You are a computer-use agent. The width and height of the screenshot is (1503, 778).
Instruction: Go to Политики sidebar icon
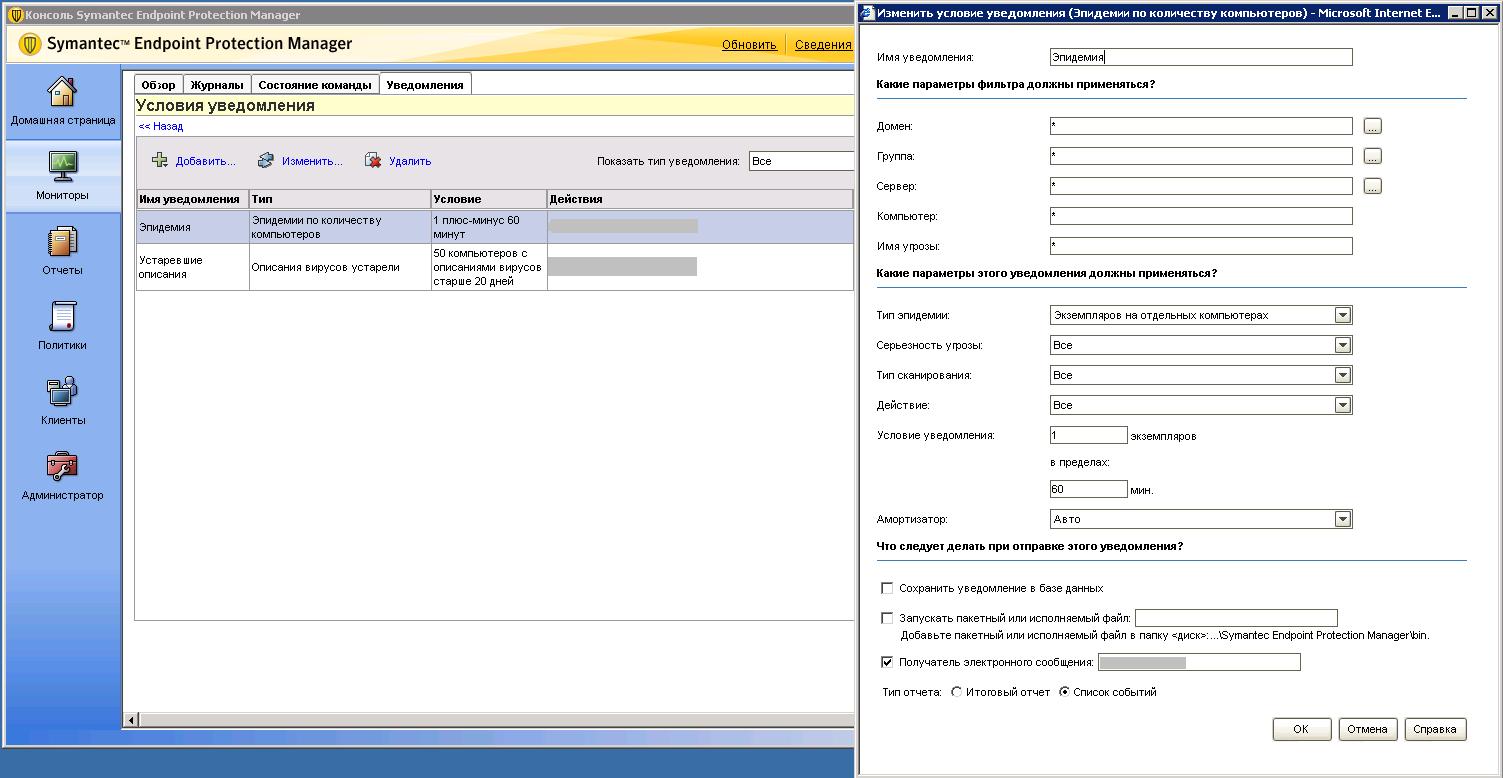(x=62, y=316)
